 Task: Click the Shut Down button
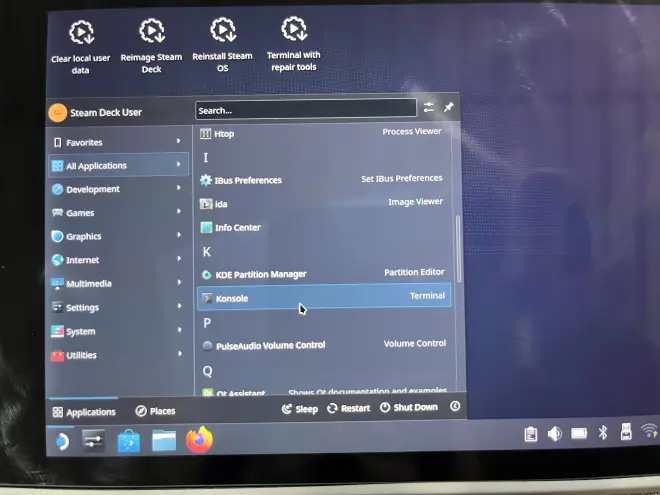(409, 407)
